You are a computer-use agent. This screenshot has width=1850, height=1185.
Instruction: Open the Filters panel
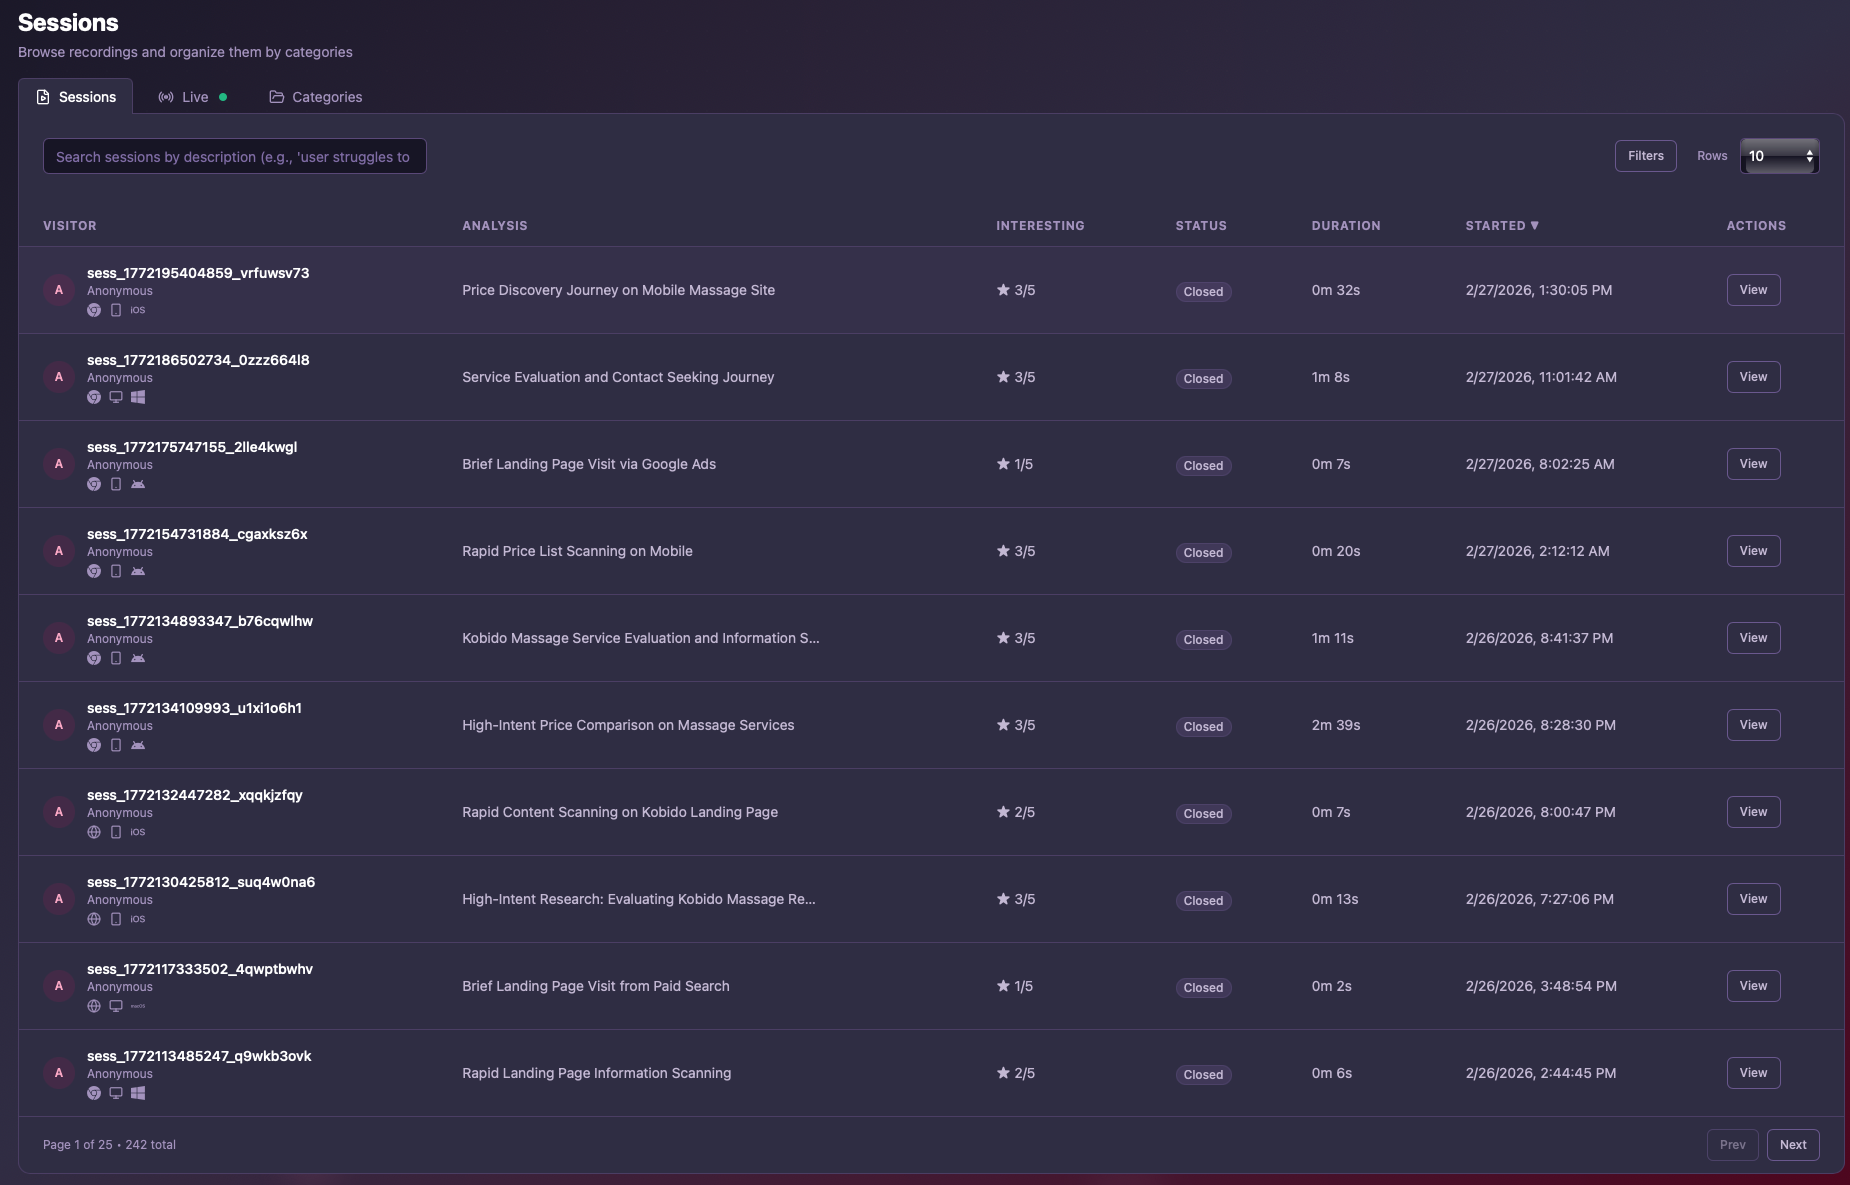[x=1645, y=156]
